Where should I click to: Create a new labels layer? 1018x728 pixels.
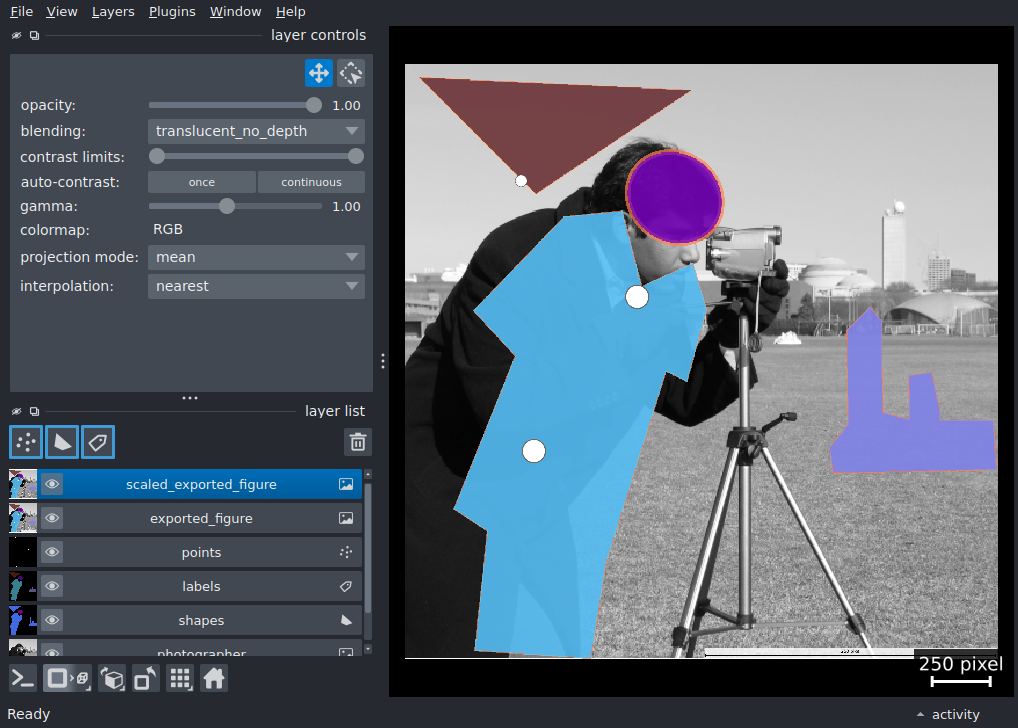point(98,442)
